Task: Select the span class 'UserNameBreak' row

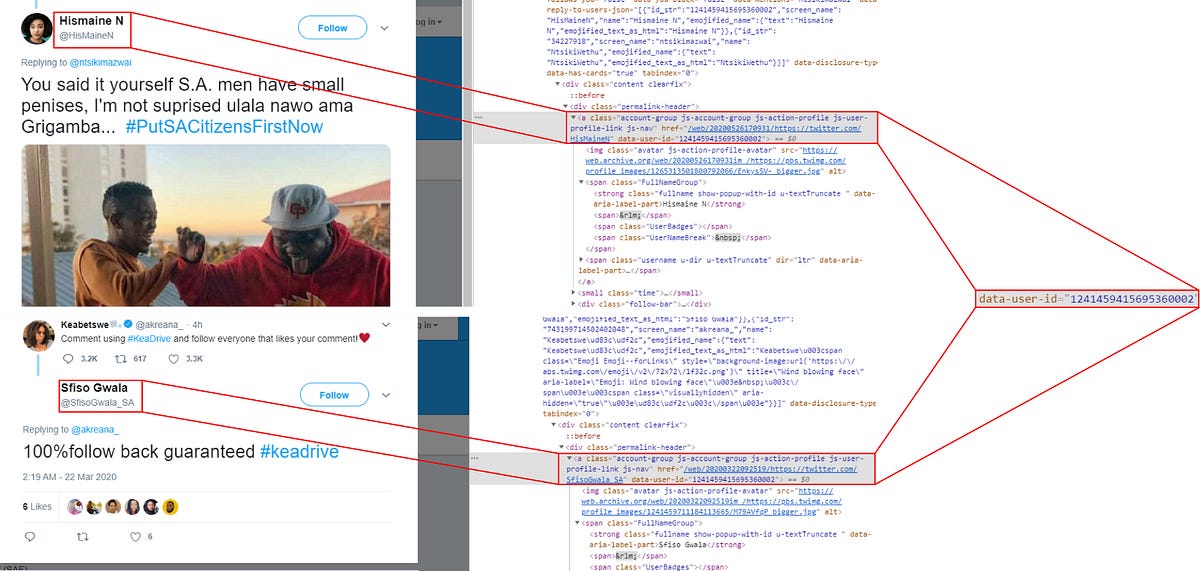Action: (682, 237)
